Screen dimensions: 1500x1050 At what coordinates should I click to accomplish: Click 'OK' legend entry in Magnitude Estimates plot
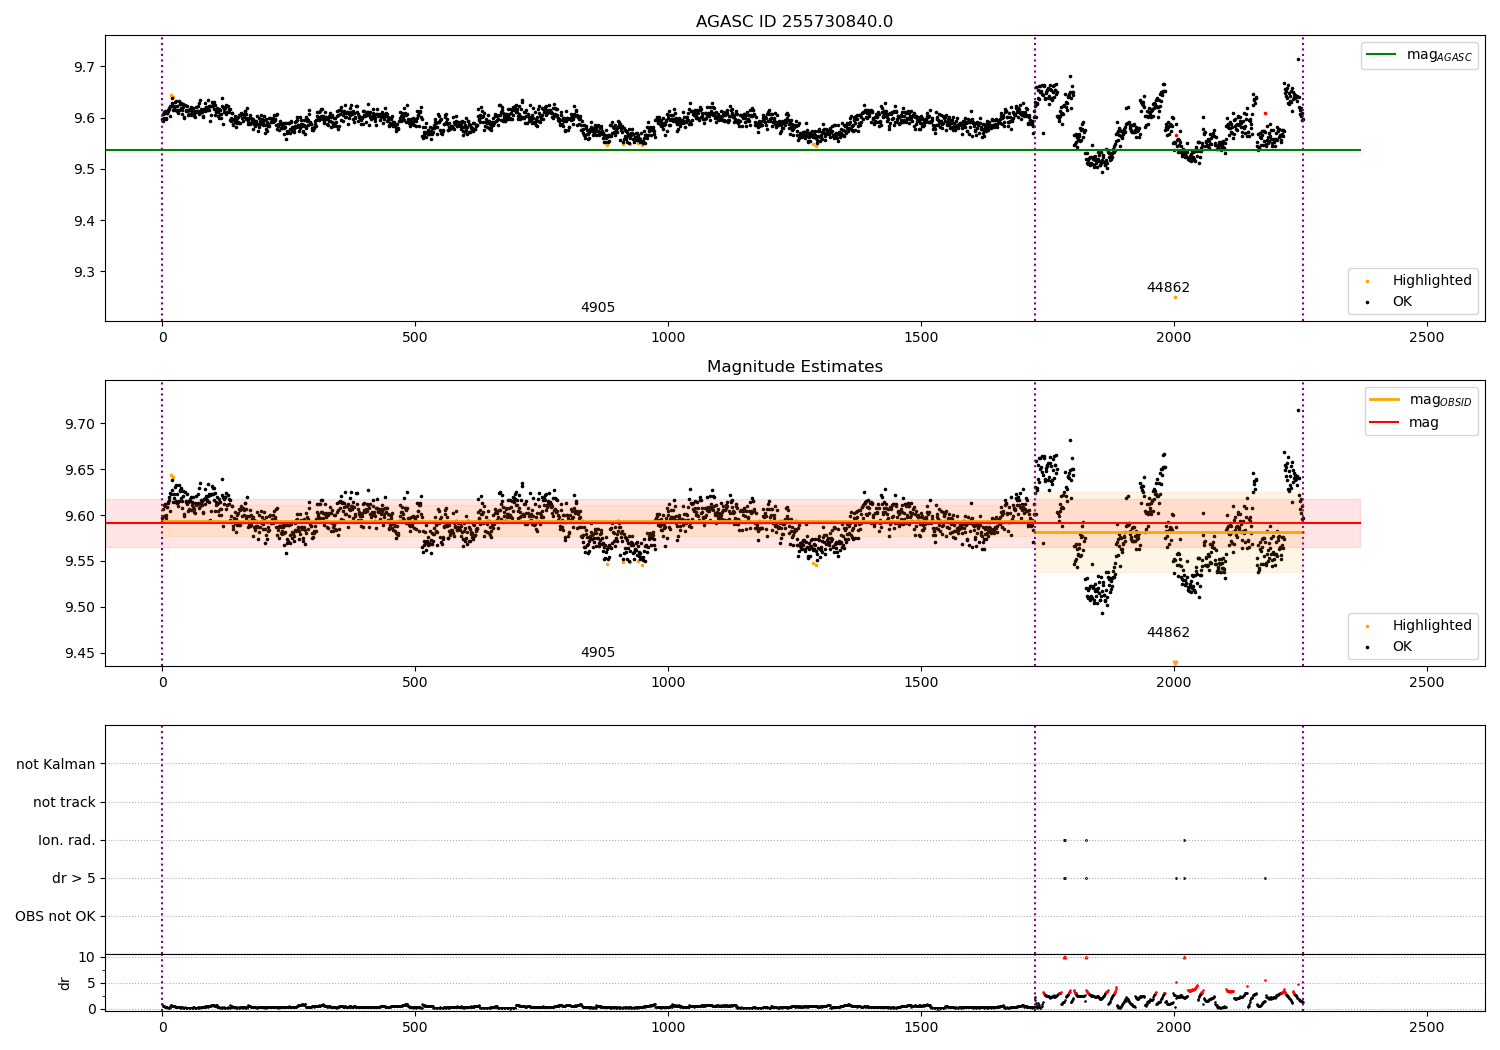point(1402,646)
